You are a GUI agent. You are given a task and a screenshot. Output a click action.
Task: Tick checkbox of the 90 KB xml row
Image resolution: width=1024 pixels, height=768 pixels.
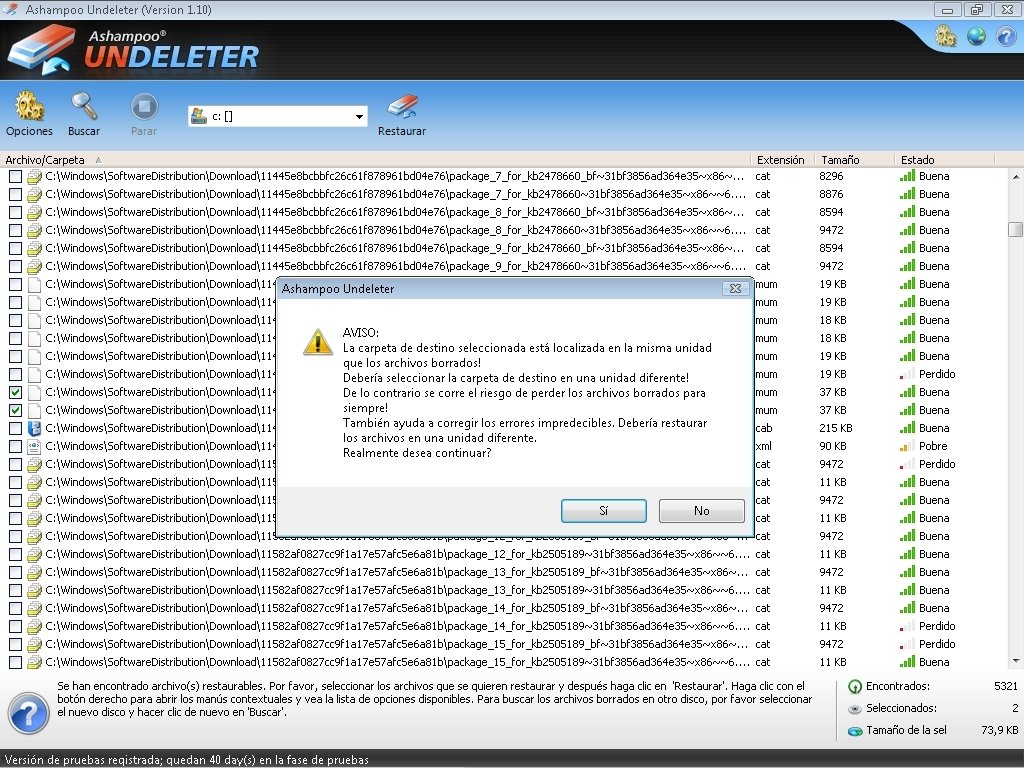pos(15,447)
